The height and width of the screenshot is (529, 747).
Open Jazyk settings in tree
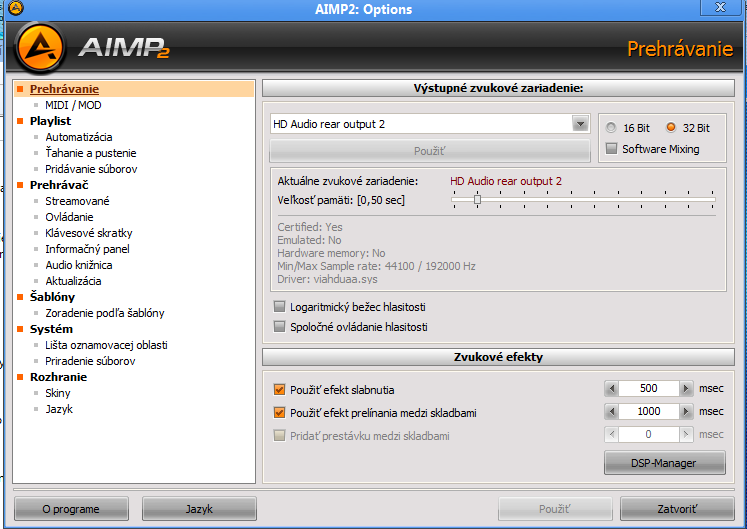(x=59, y=409)
